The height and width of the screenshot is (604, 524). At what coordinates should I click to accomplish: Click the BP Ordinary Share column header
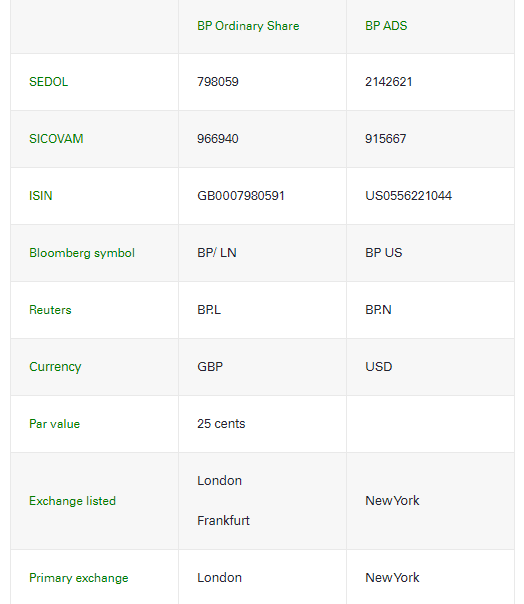pos(248,26)
